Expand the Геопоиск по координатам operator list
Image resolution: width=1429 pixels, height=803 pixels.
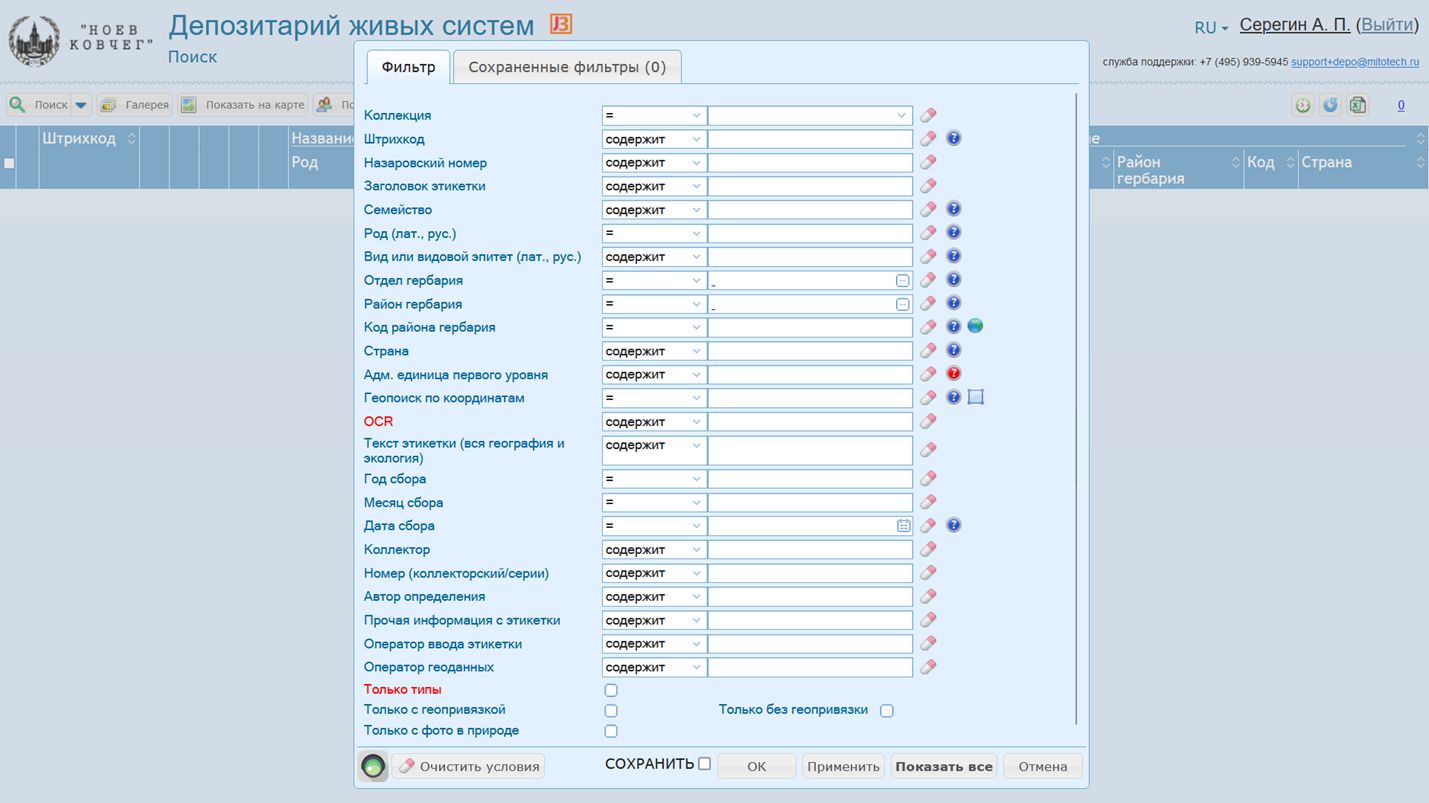point(654,398)
